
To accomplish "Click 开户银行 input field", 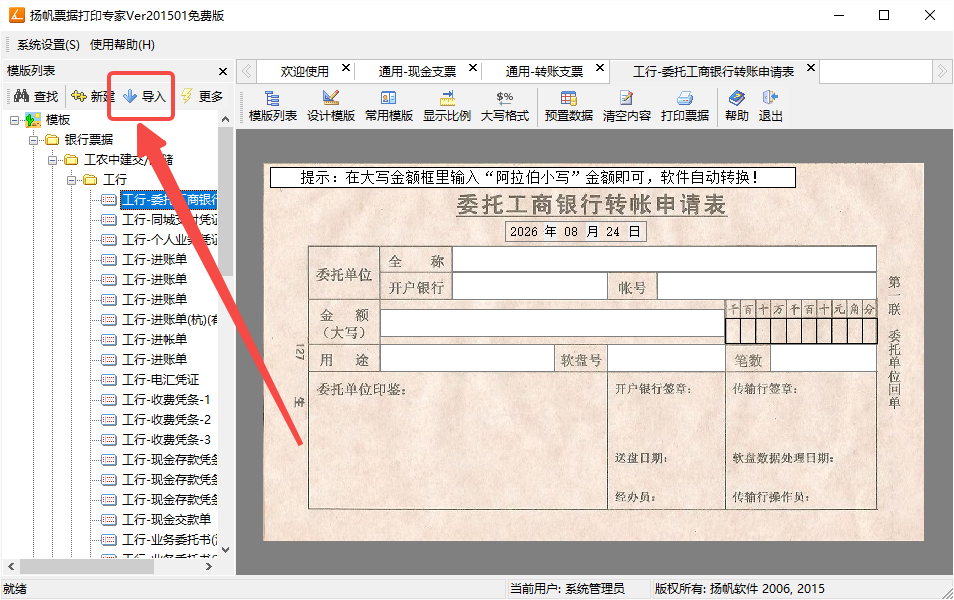I will (530, 287).
